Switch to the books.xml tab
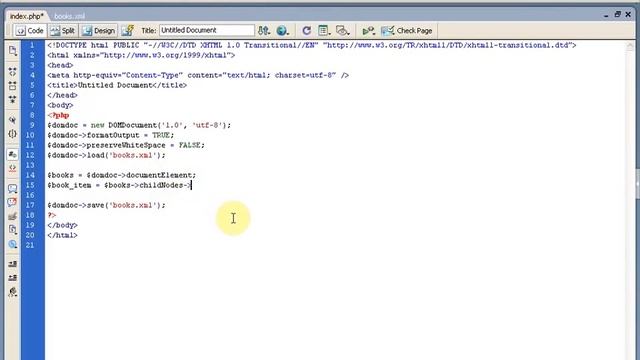640x360 pixels. pyautogui.click(x=69, y=16)
